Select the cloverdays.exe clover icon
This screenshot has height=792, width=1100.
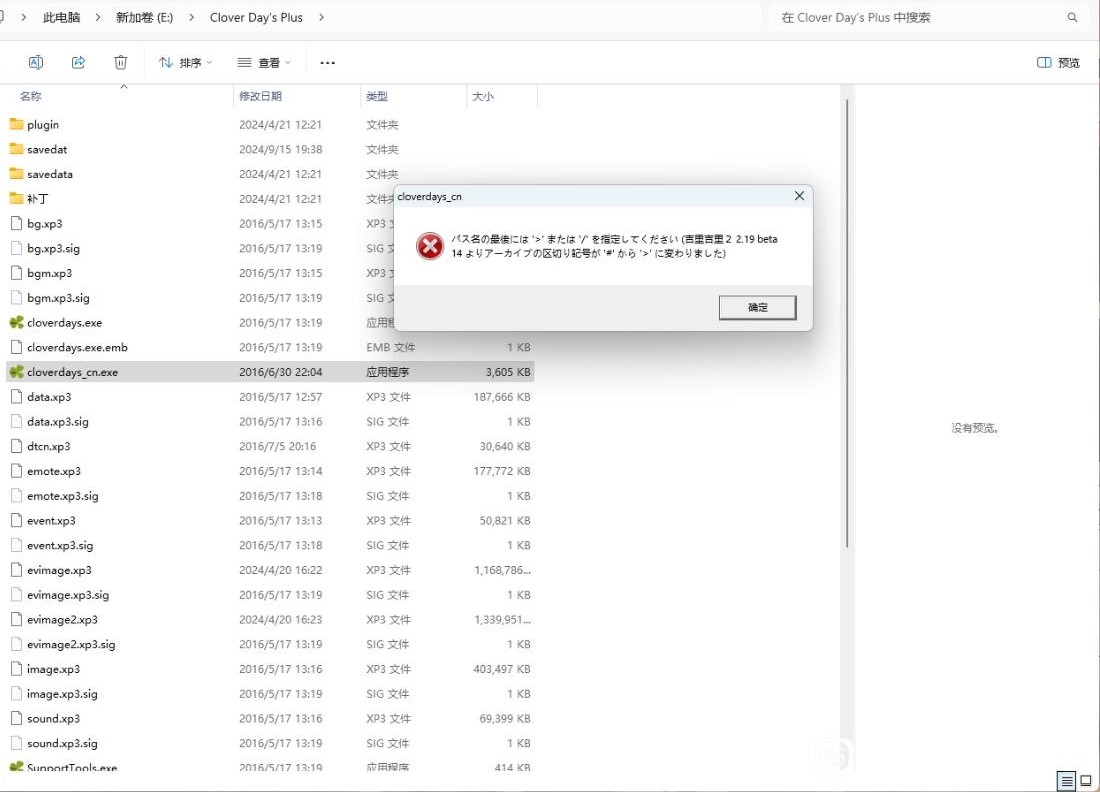pos(16,322)
